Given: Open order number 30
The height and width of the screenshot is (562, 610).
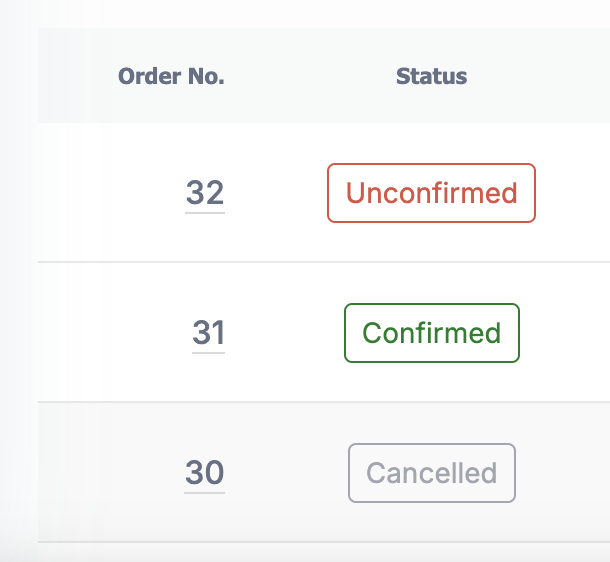Looking at the screenshot, I should (x=205, y=473).
